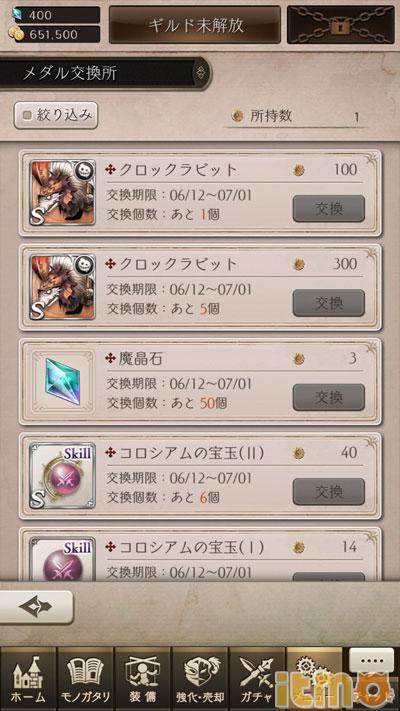
Task: Exchange the 100-medal クロックラビット
Action: tap(329, 209)
